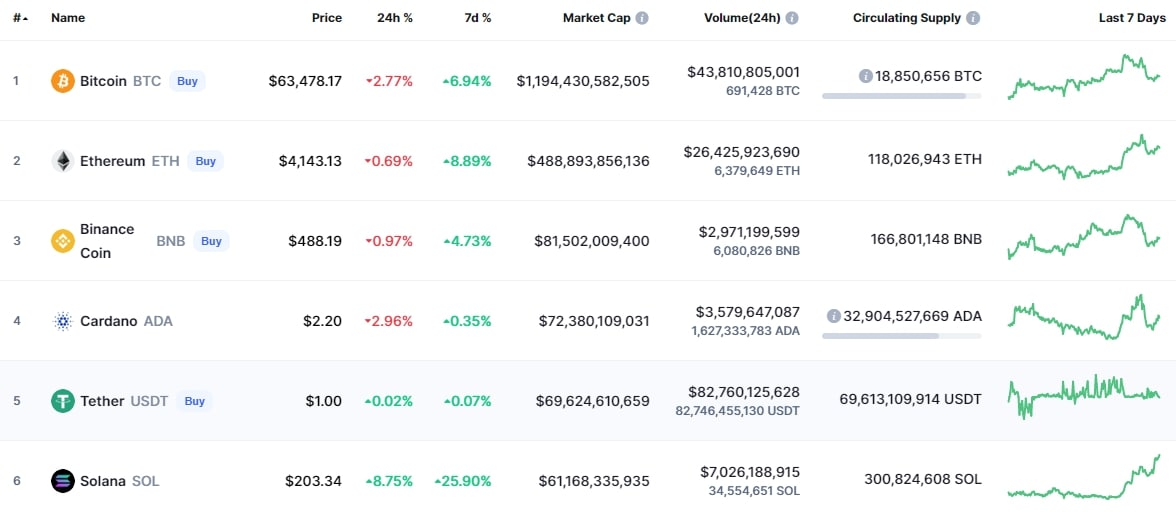Image resolution: width=1176 pixels, height=516 pixels.
Task: Sort table by 24h % column header
Action: pos(394,18)
